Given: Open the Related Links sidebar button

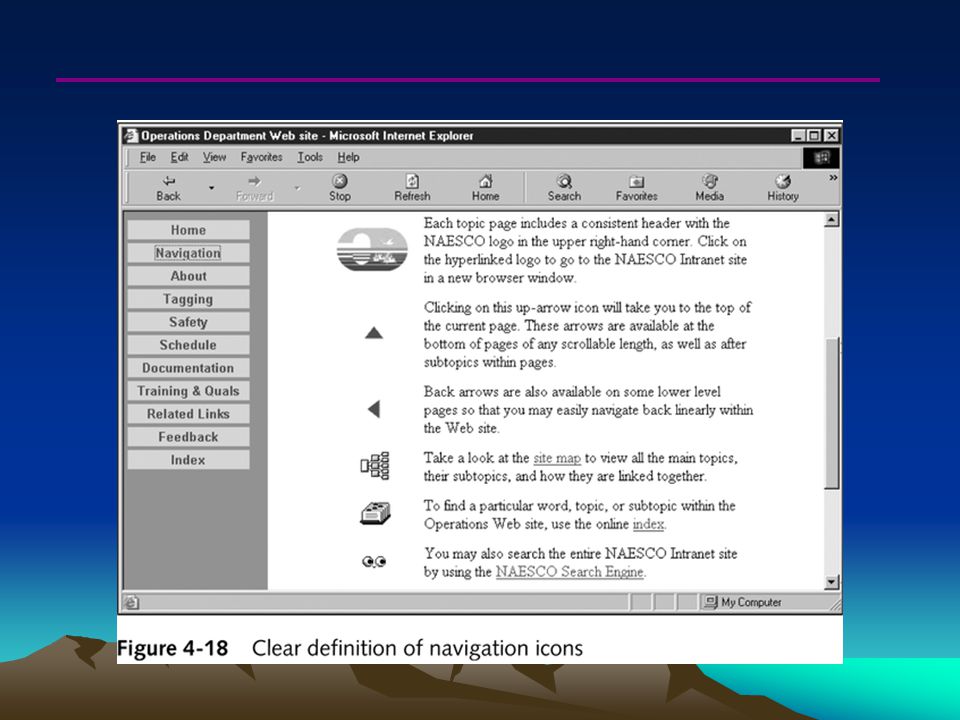Looking at the screenshot, I should point(188,414).
